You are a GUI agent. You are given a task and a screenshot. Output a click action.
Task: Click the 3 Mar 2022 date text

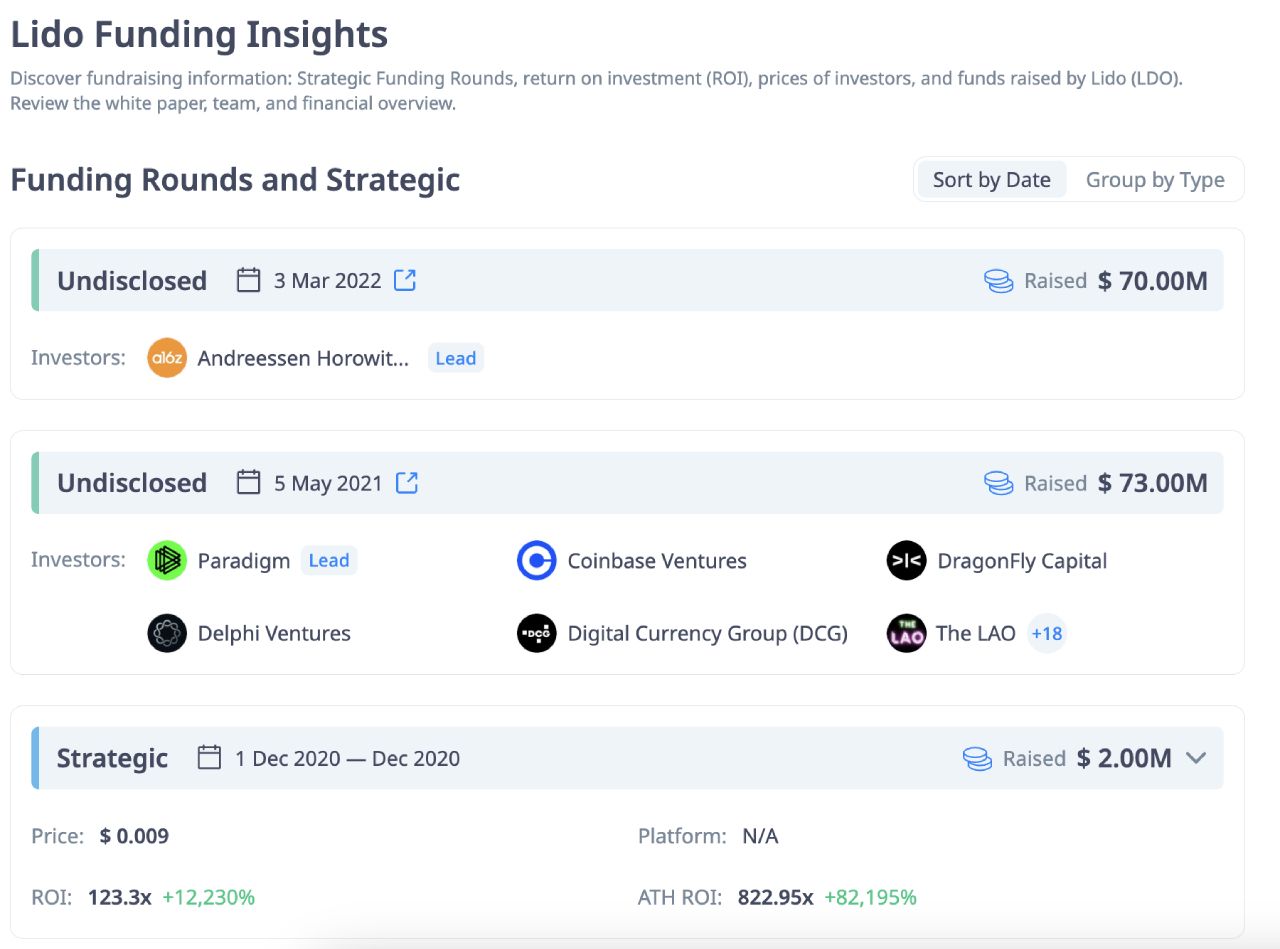click(x=328, y=280)
